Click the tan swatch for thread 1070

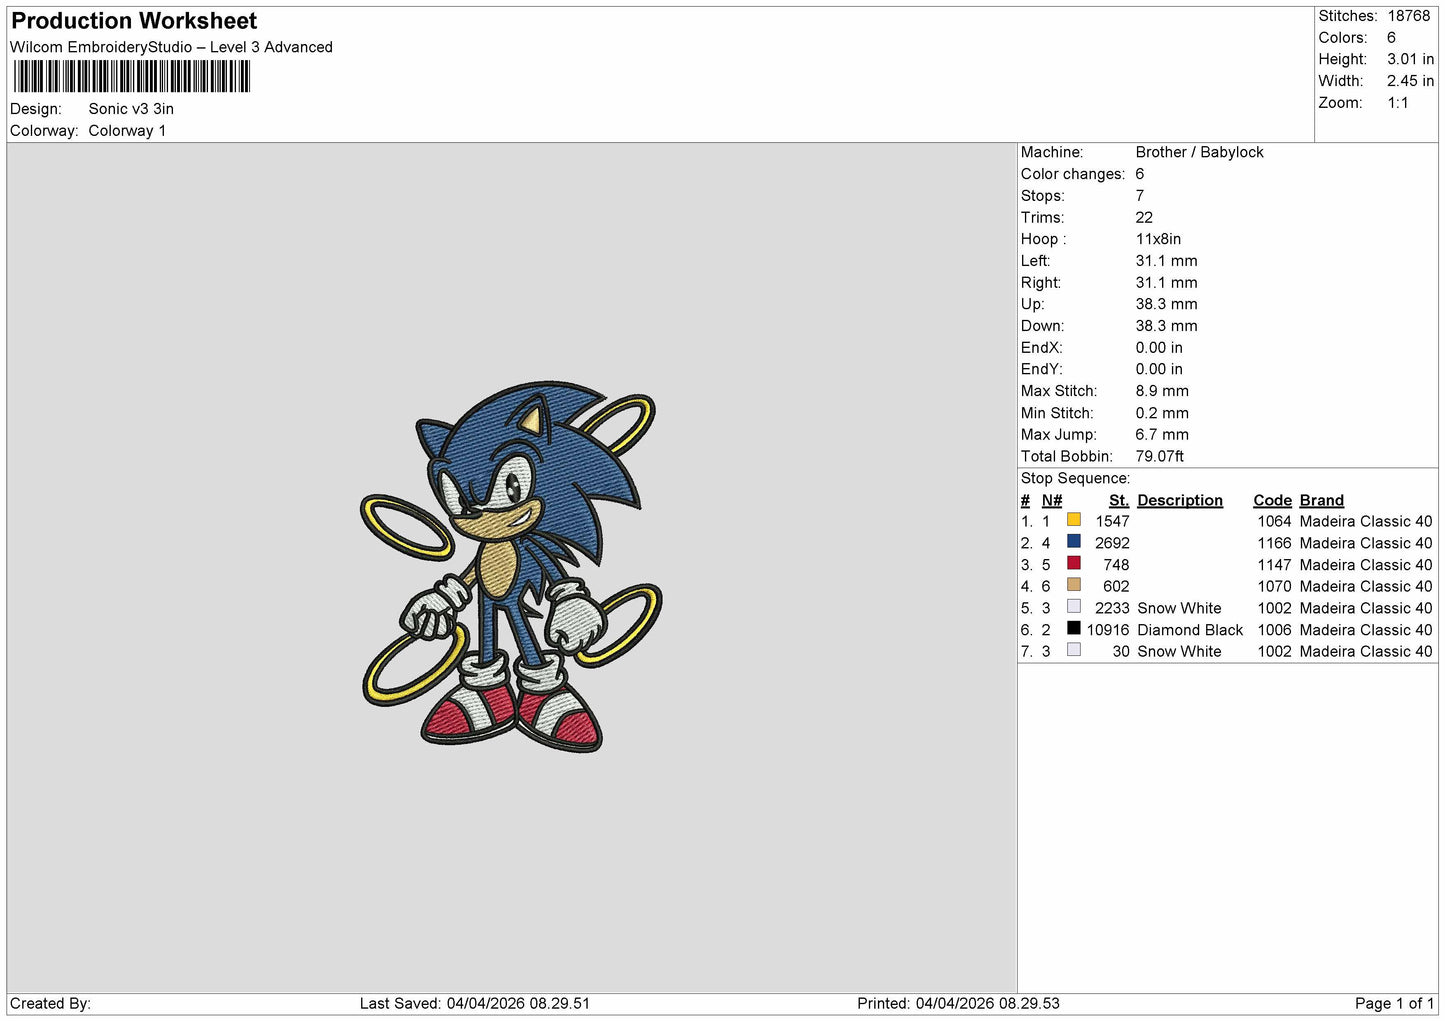click(1073, 585)
